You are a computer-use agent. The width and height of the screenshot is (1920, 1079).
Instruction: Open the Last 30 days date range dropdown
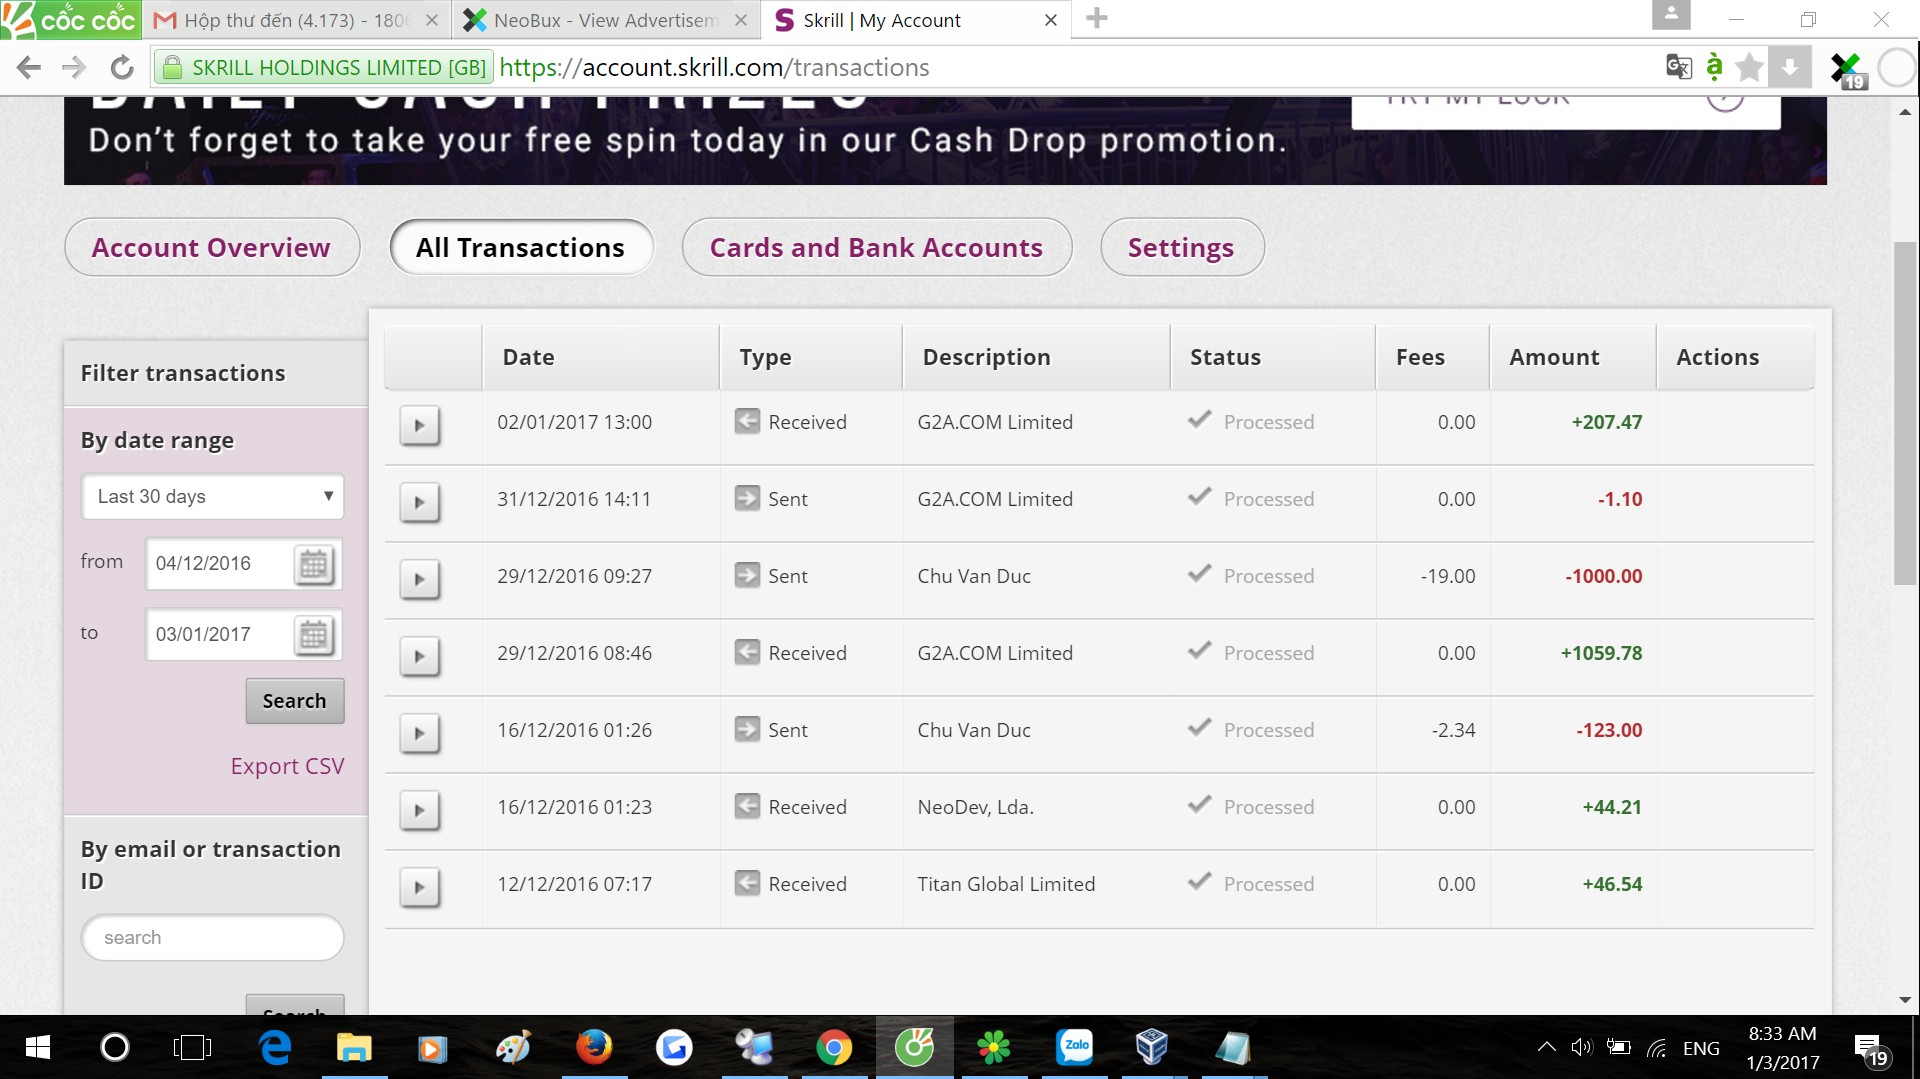(x=213, y=496)
